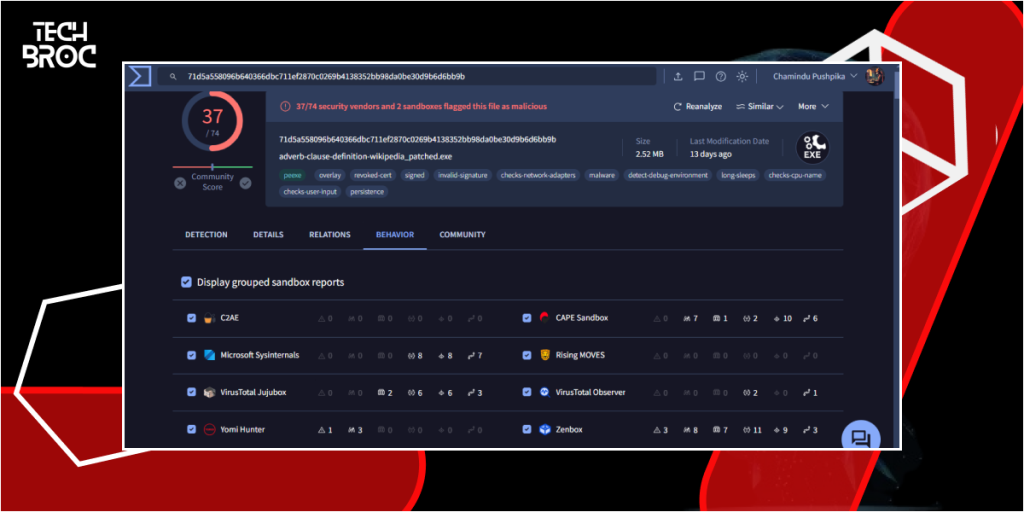Uncheck the VirusTotal Observer checkbox

tap(527, 392)
